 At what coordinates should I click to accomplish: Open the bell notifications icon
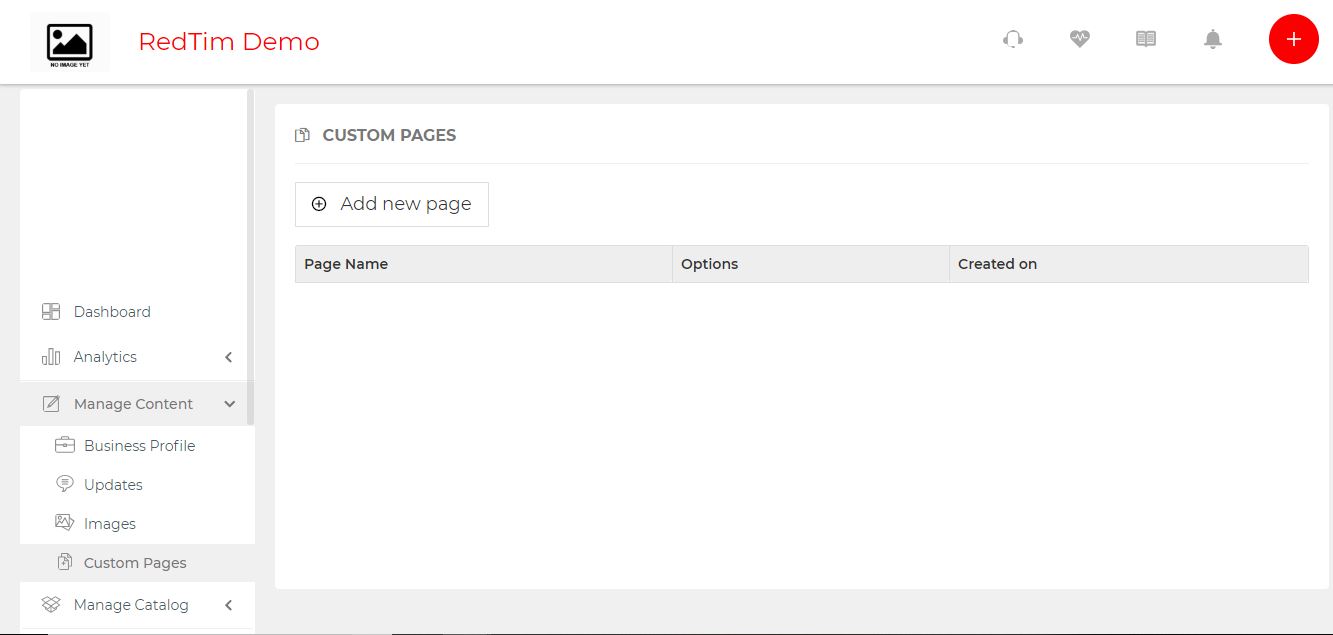tap(1213, 39)
